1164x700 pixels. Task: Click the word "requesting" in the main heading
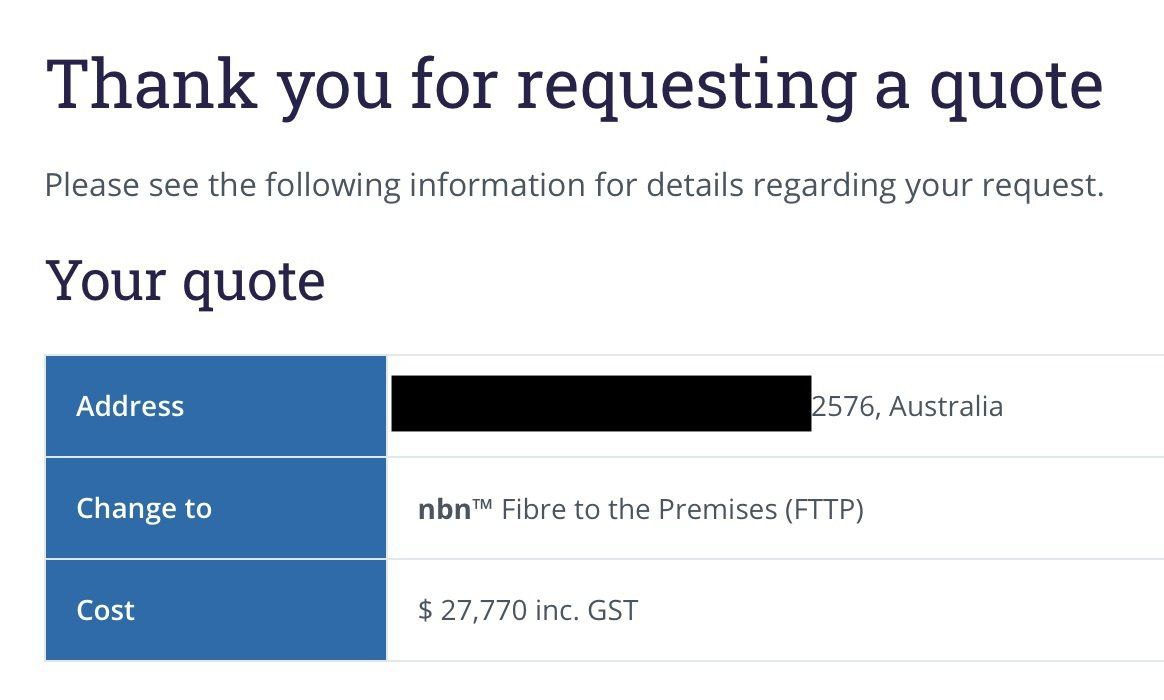[x=687, y=88]
